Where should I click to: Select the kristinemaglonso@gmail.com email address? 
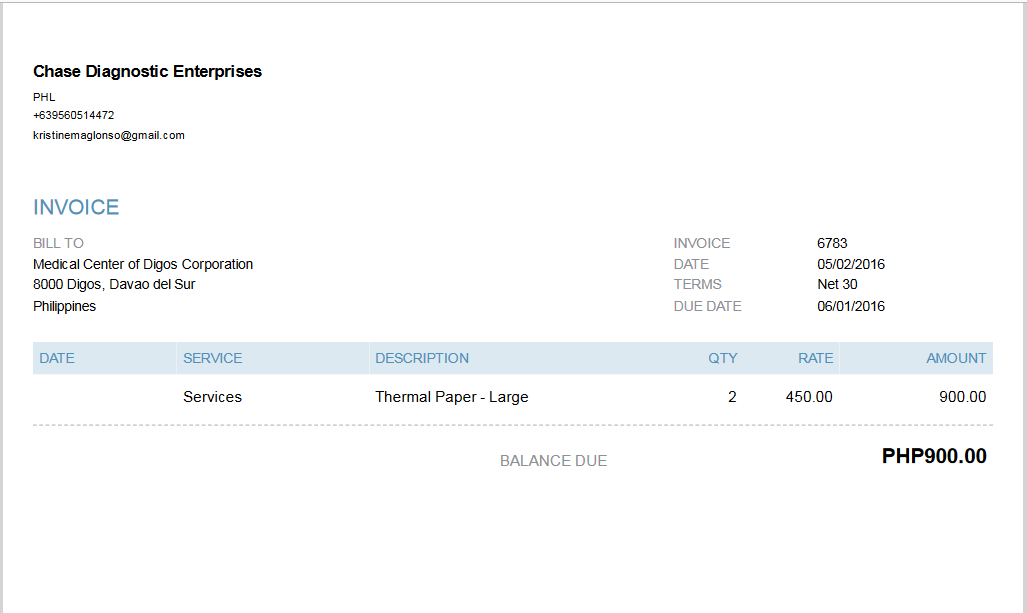point(109,136)
